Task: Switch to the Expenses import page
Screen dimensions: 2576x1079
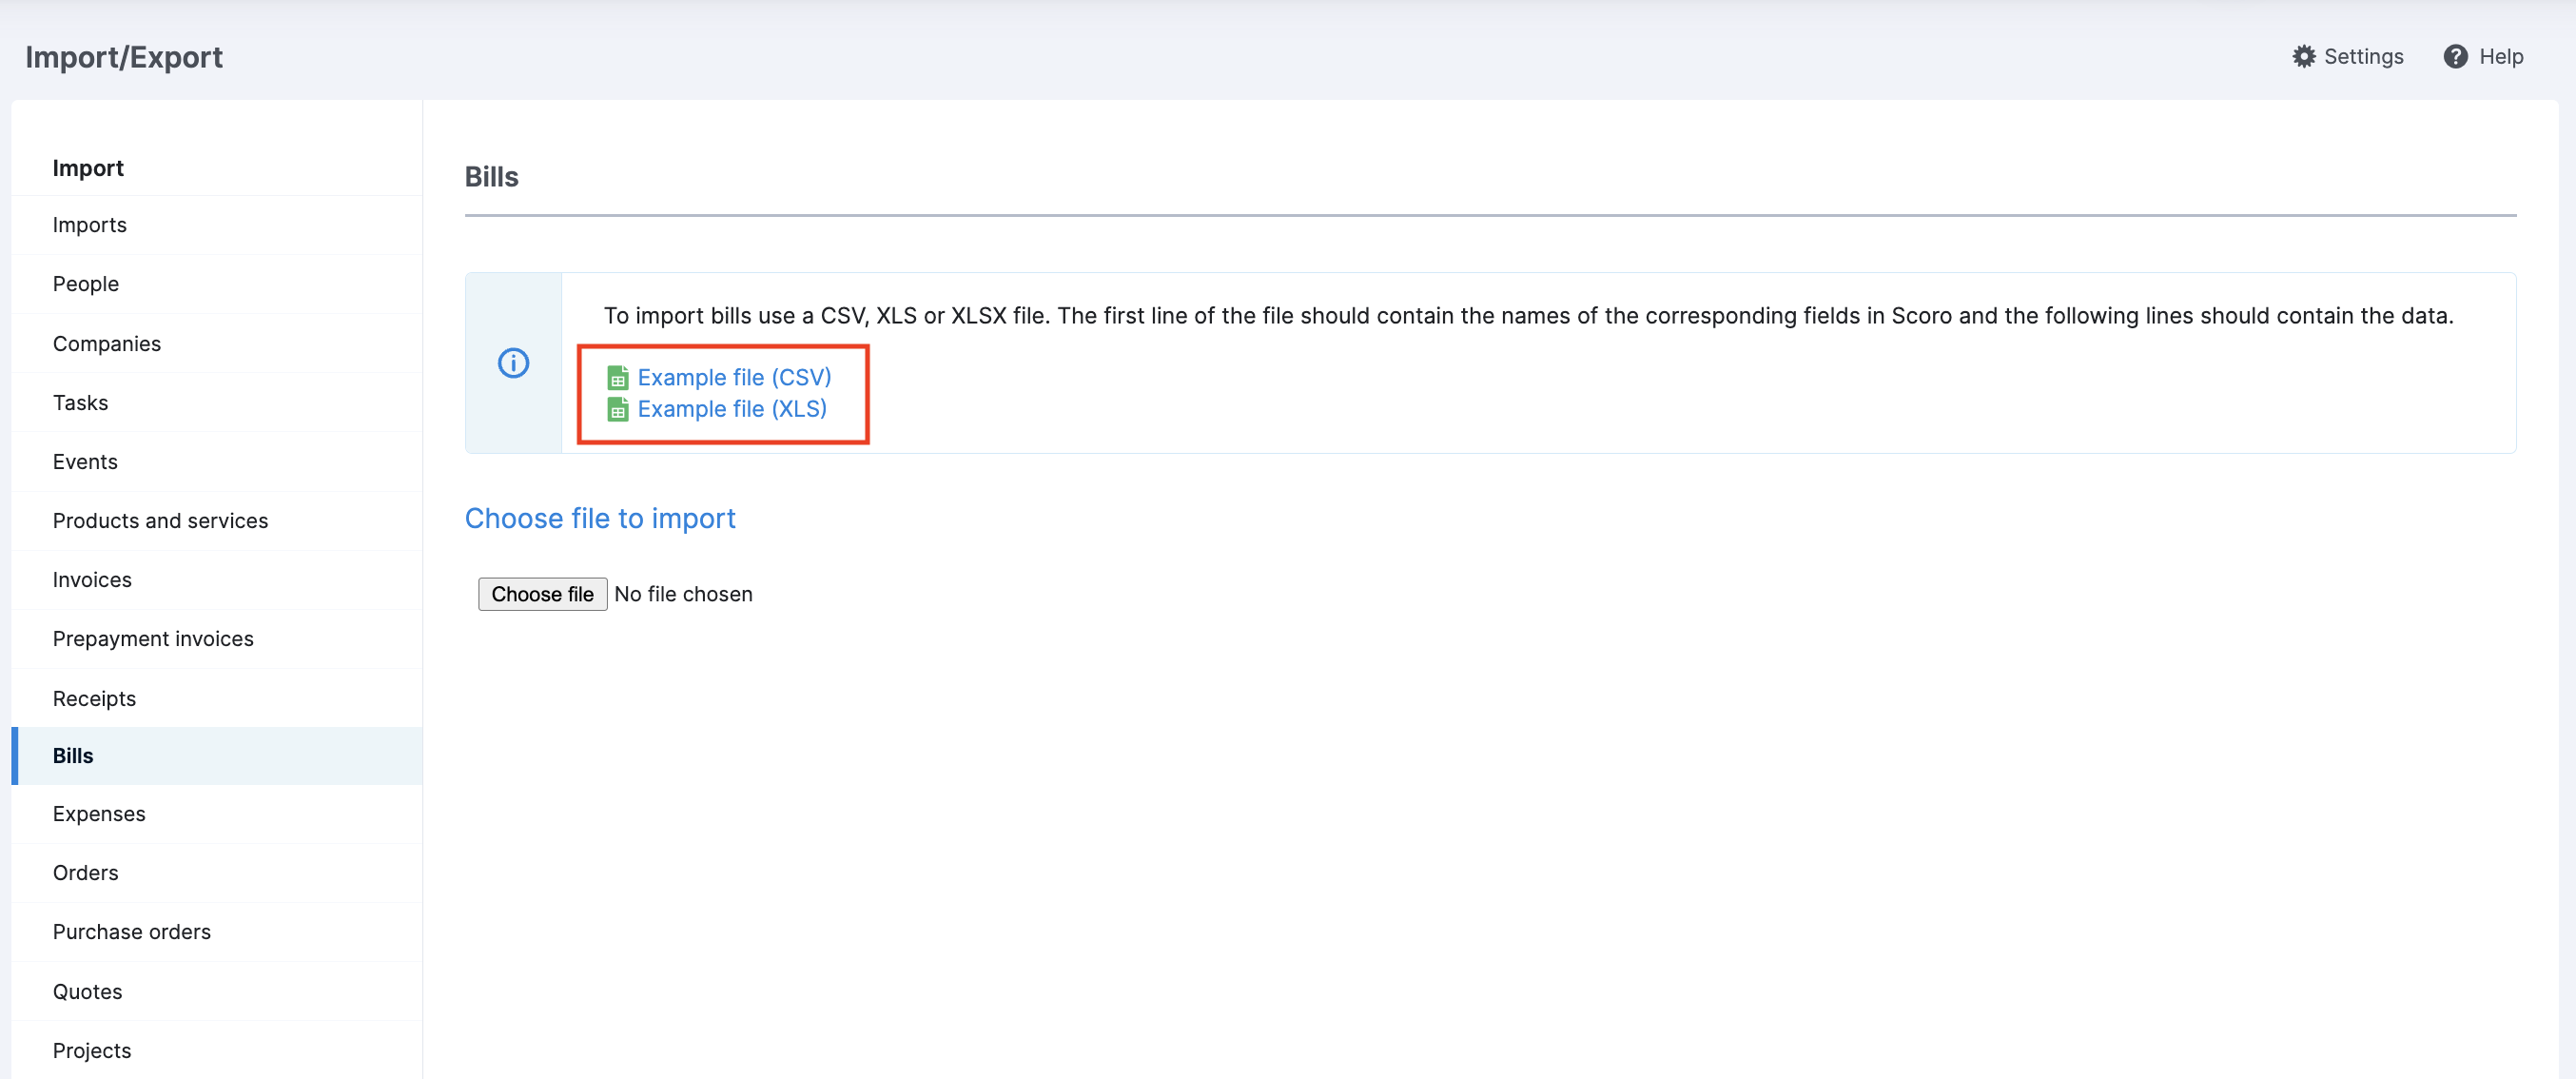Action: click(99, 813)
